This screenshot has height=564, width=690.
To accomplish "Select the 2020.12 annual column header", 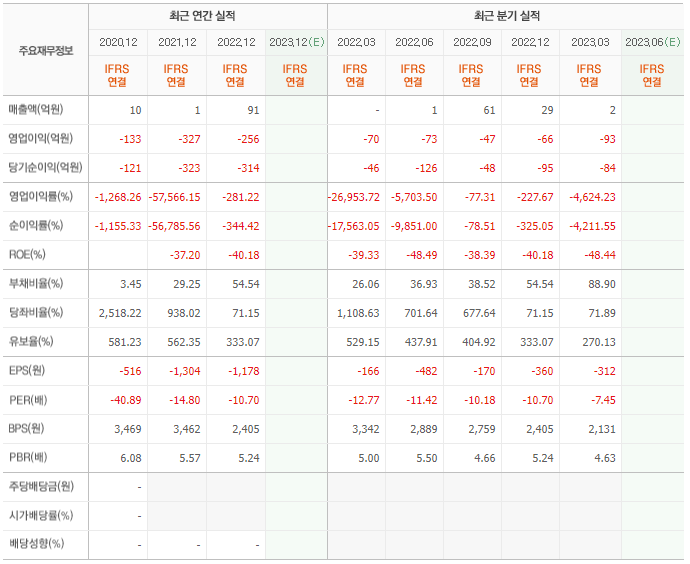I will [x=118, y=42].
